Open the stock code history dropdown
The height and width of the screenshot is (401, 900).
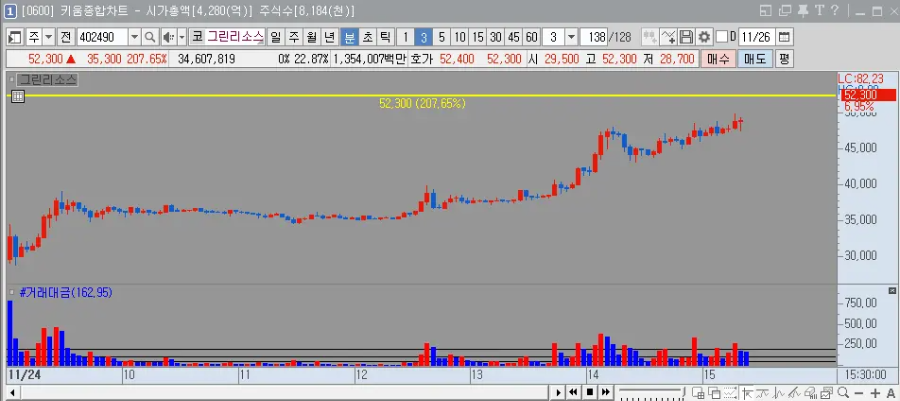click(x=135, y=37)
